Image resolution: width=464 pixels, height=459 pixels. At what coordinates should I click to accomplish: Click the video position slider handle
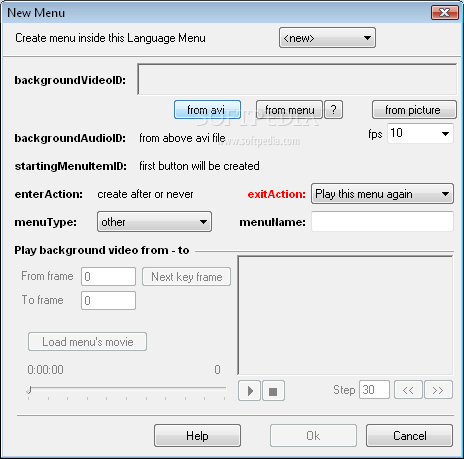29,389
